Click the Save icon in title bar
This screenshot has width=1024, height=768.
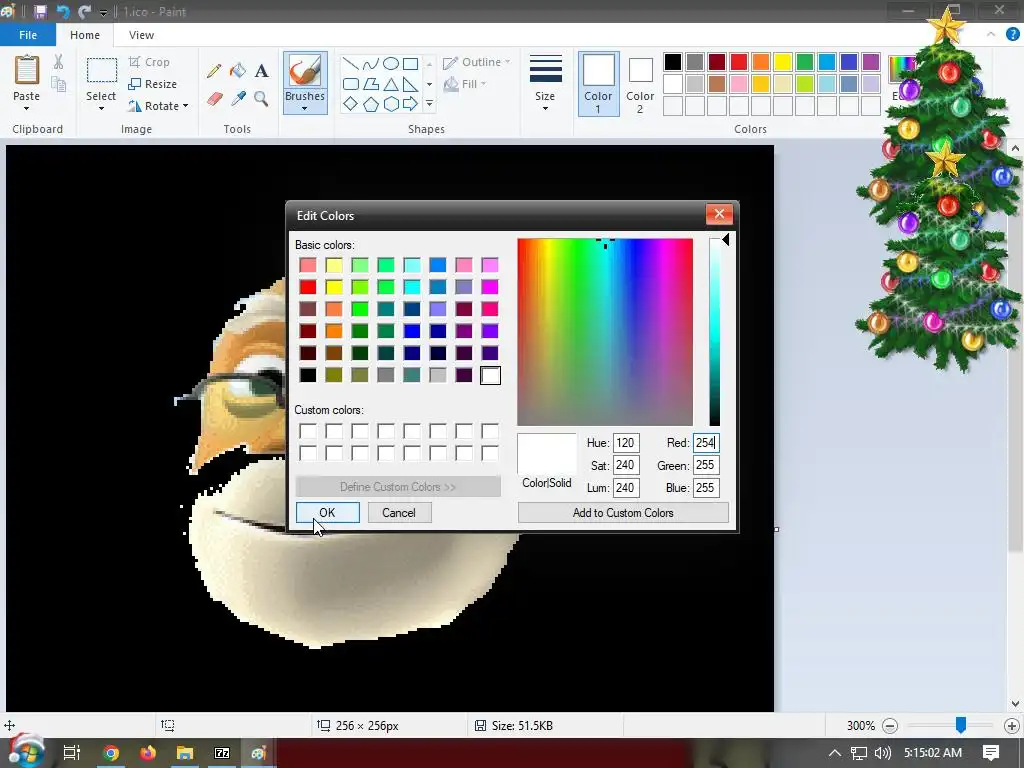[x=40, y=11]
